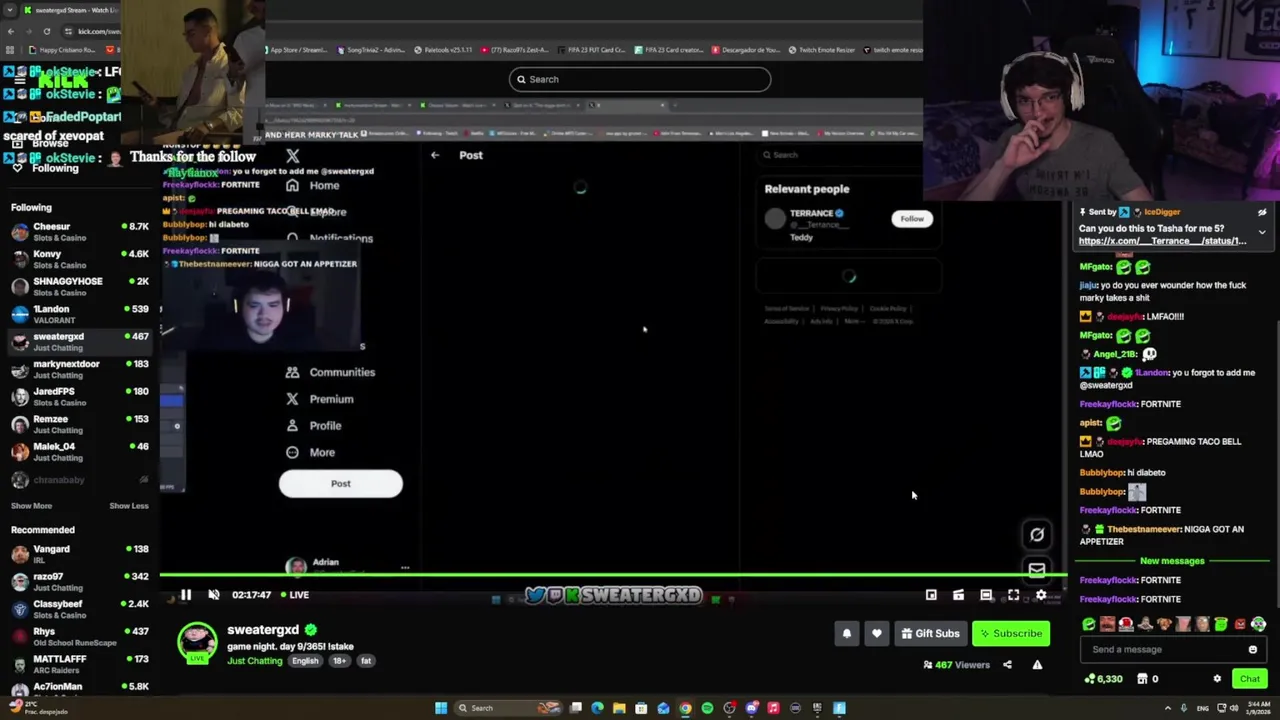
Task: Open Cheesur channel in Following sidebar
Action: tap(78, 232)
